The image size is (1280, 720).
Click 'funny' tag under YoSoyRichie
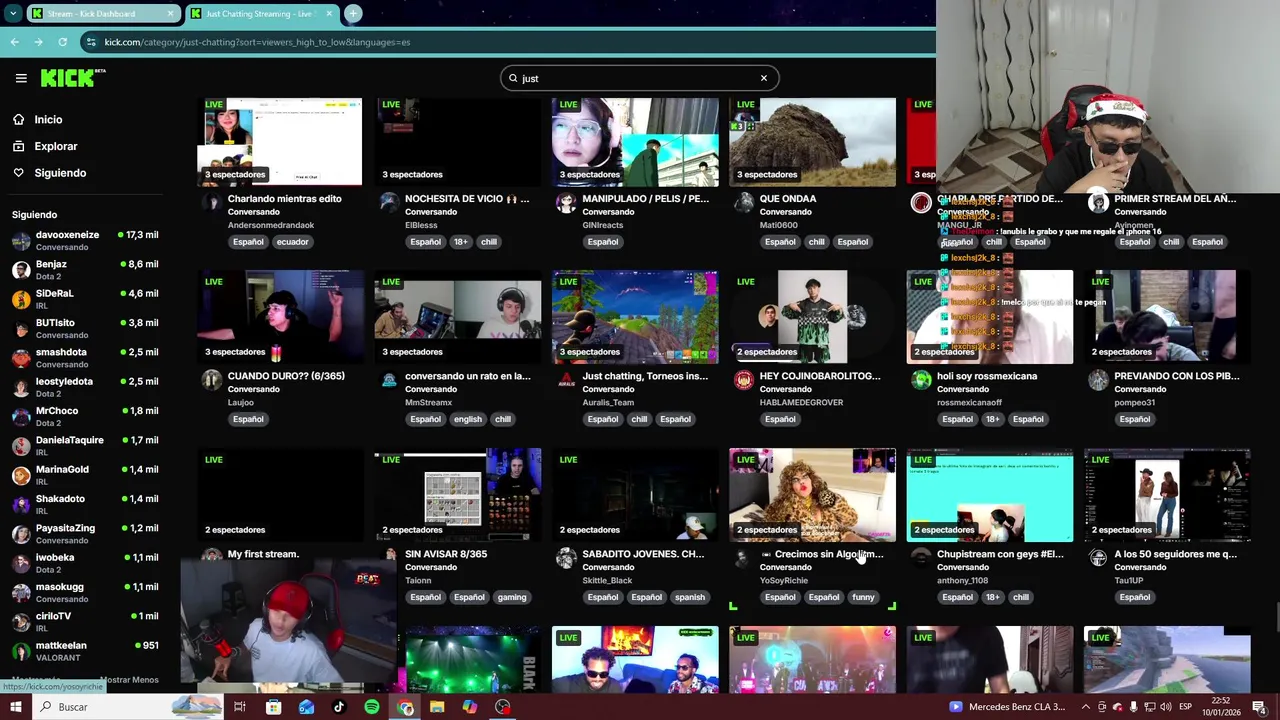click(863, 597)
